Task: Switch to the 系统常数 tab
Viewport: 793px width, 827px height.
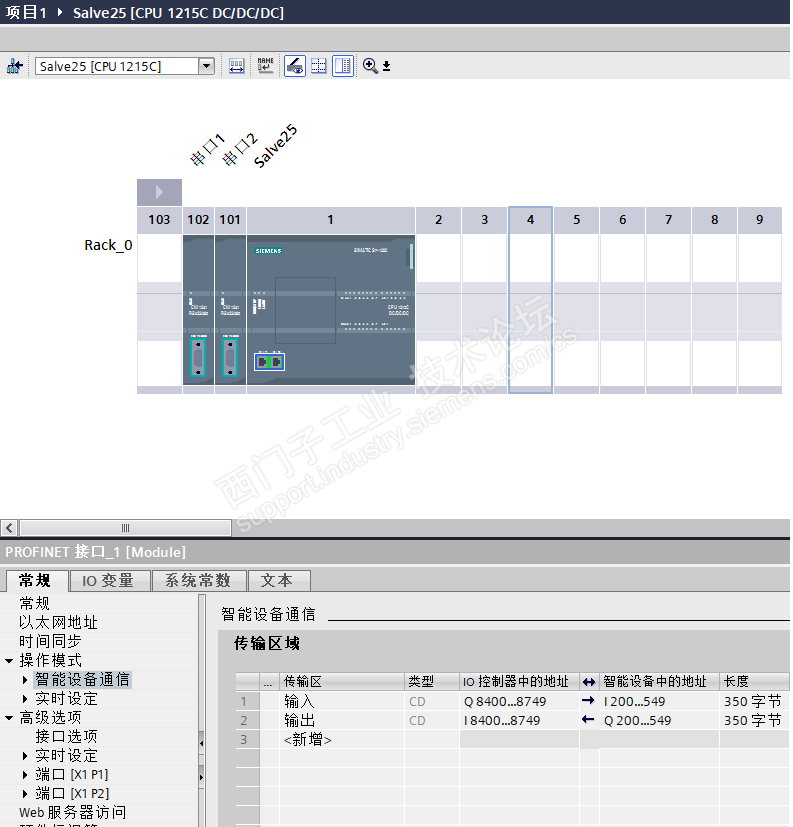Action: (198, 581)
